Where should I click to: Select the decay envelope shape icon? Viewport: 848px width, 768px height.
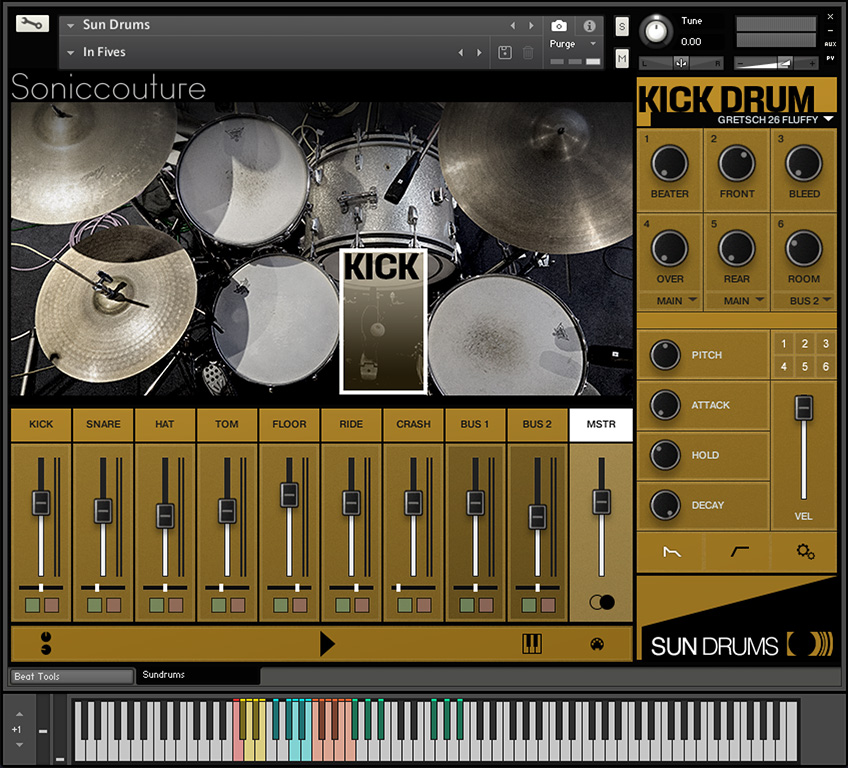[670, 551]
